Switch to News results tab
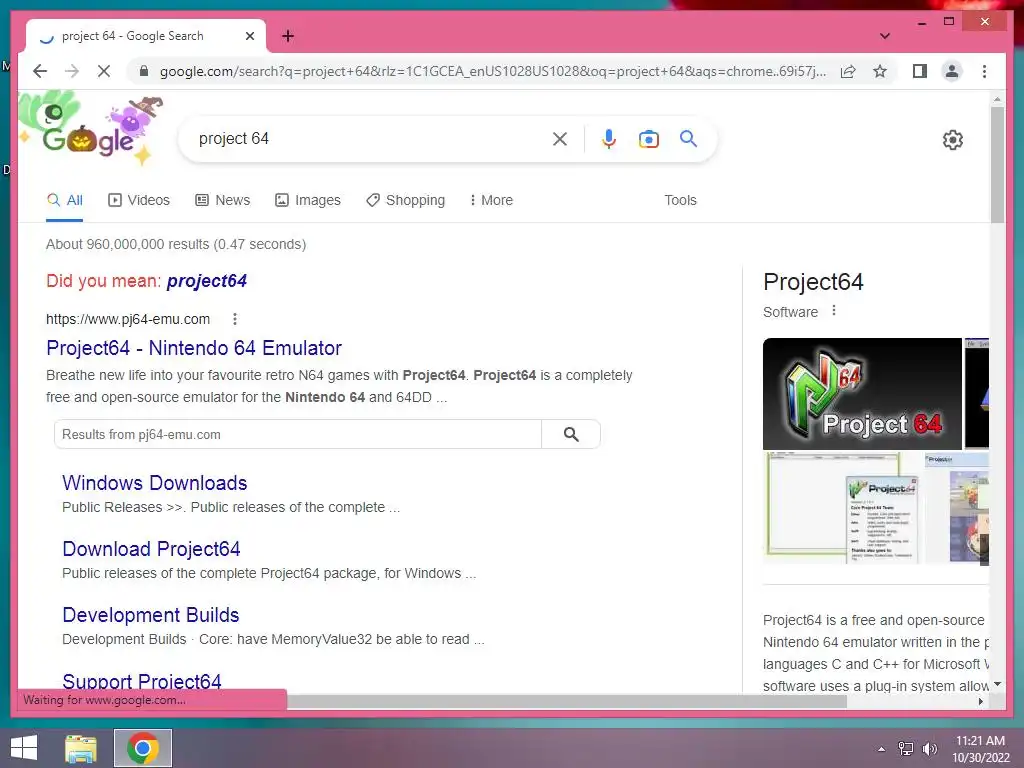 223,200
